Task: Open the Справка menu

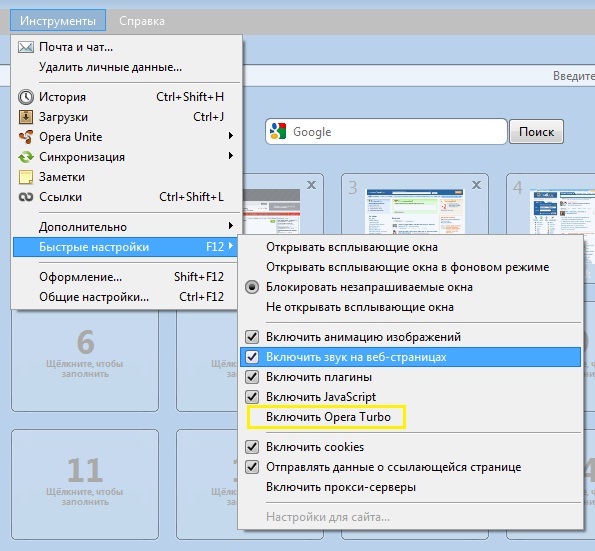Action: point(142,20)
